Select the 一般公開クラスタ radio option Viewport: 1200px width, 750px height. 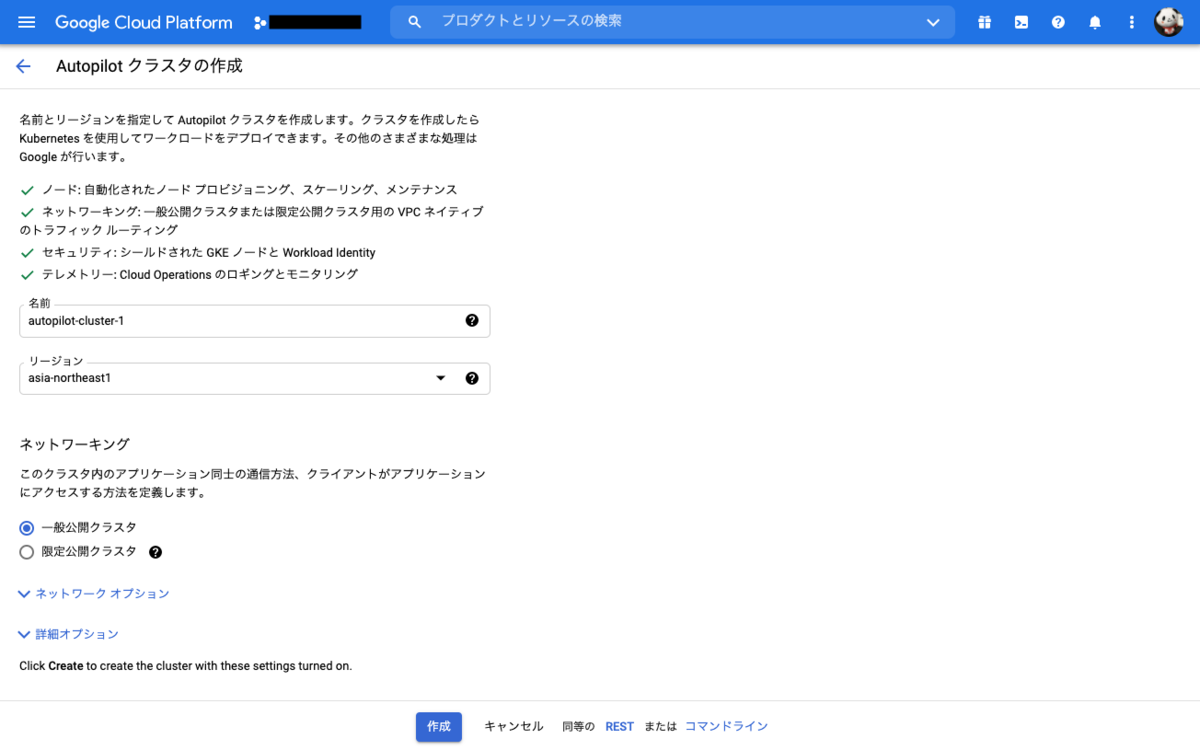[x=27, y=528]
